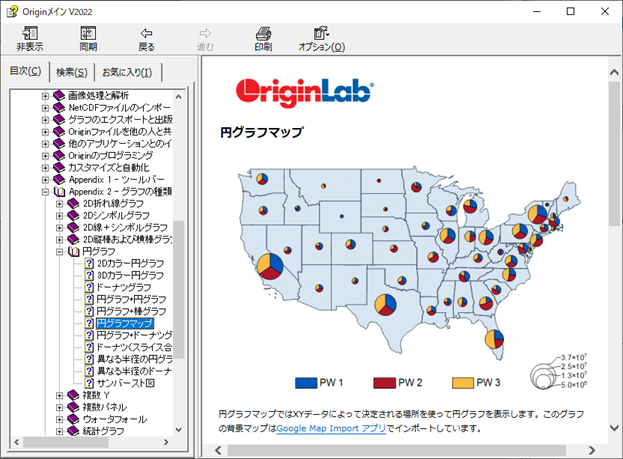Collapse the 円グラフ tree node

click(60, 252)
